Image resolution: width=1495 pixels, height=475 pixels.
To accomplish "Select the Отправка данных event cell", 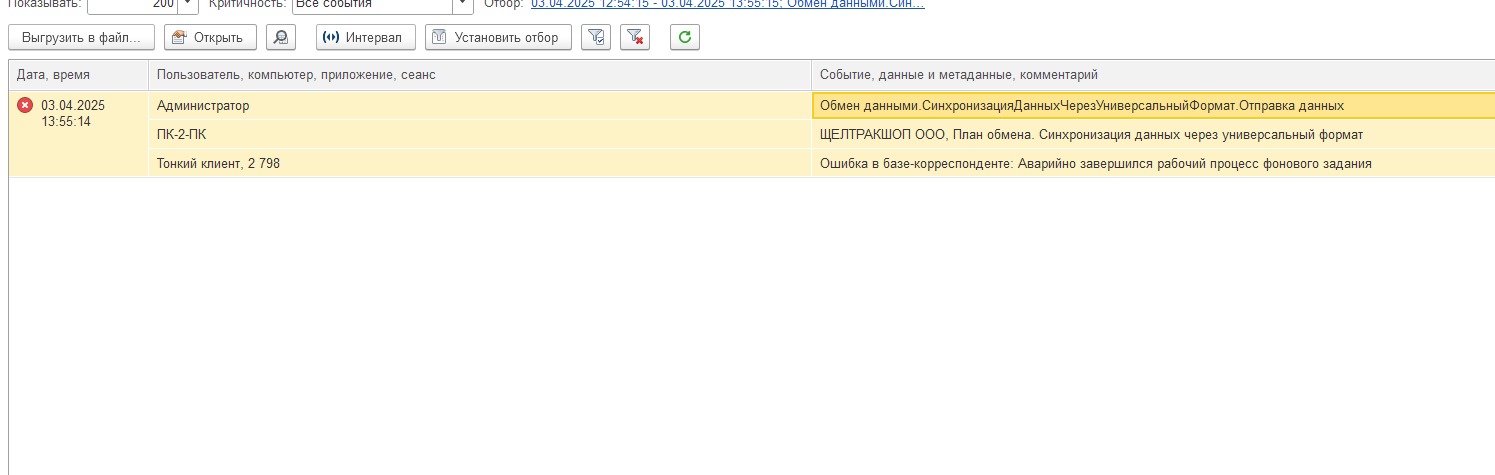I will tap(1150, 105).
